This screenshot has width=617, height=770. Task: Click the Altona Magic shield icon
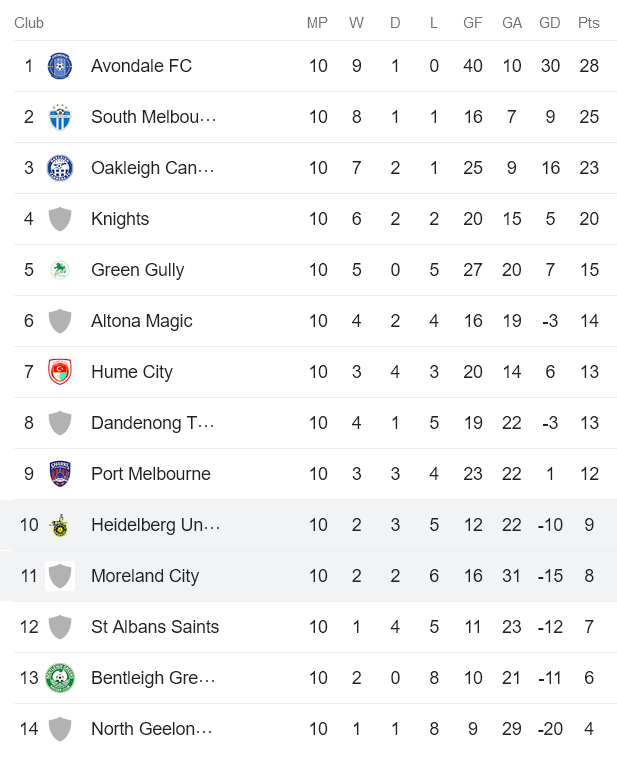[x=60, y=321]
